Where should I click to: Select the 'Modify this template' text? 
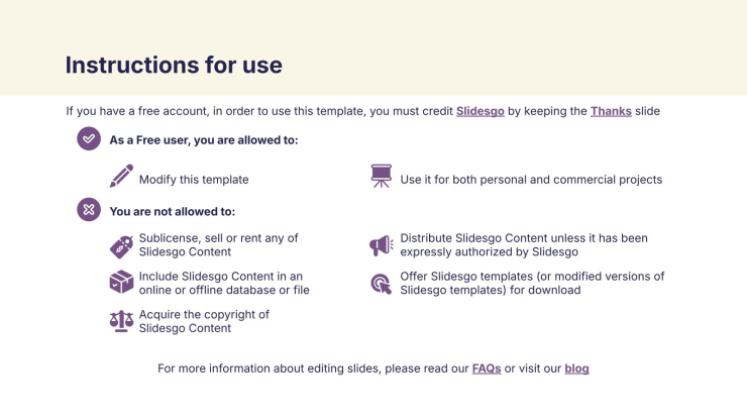tap(194, 180)
